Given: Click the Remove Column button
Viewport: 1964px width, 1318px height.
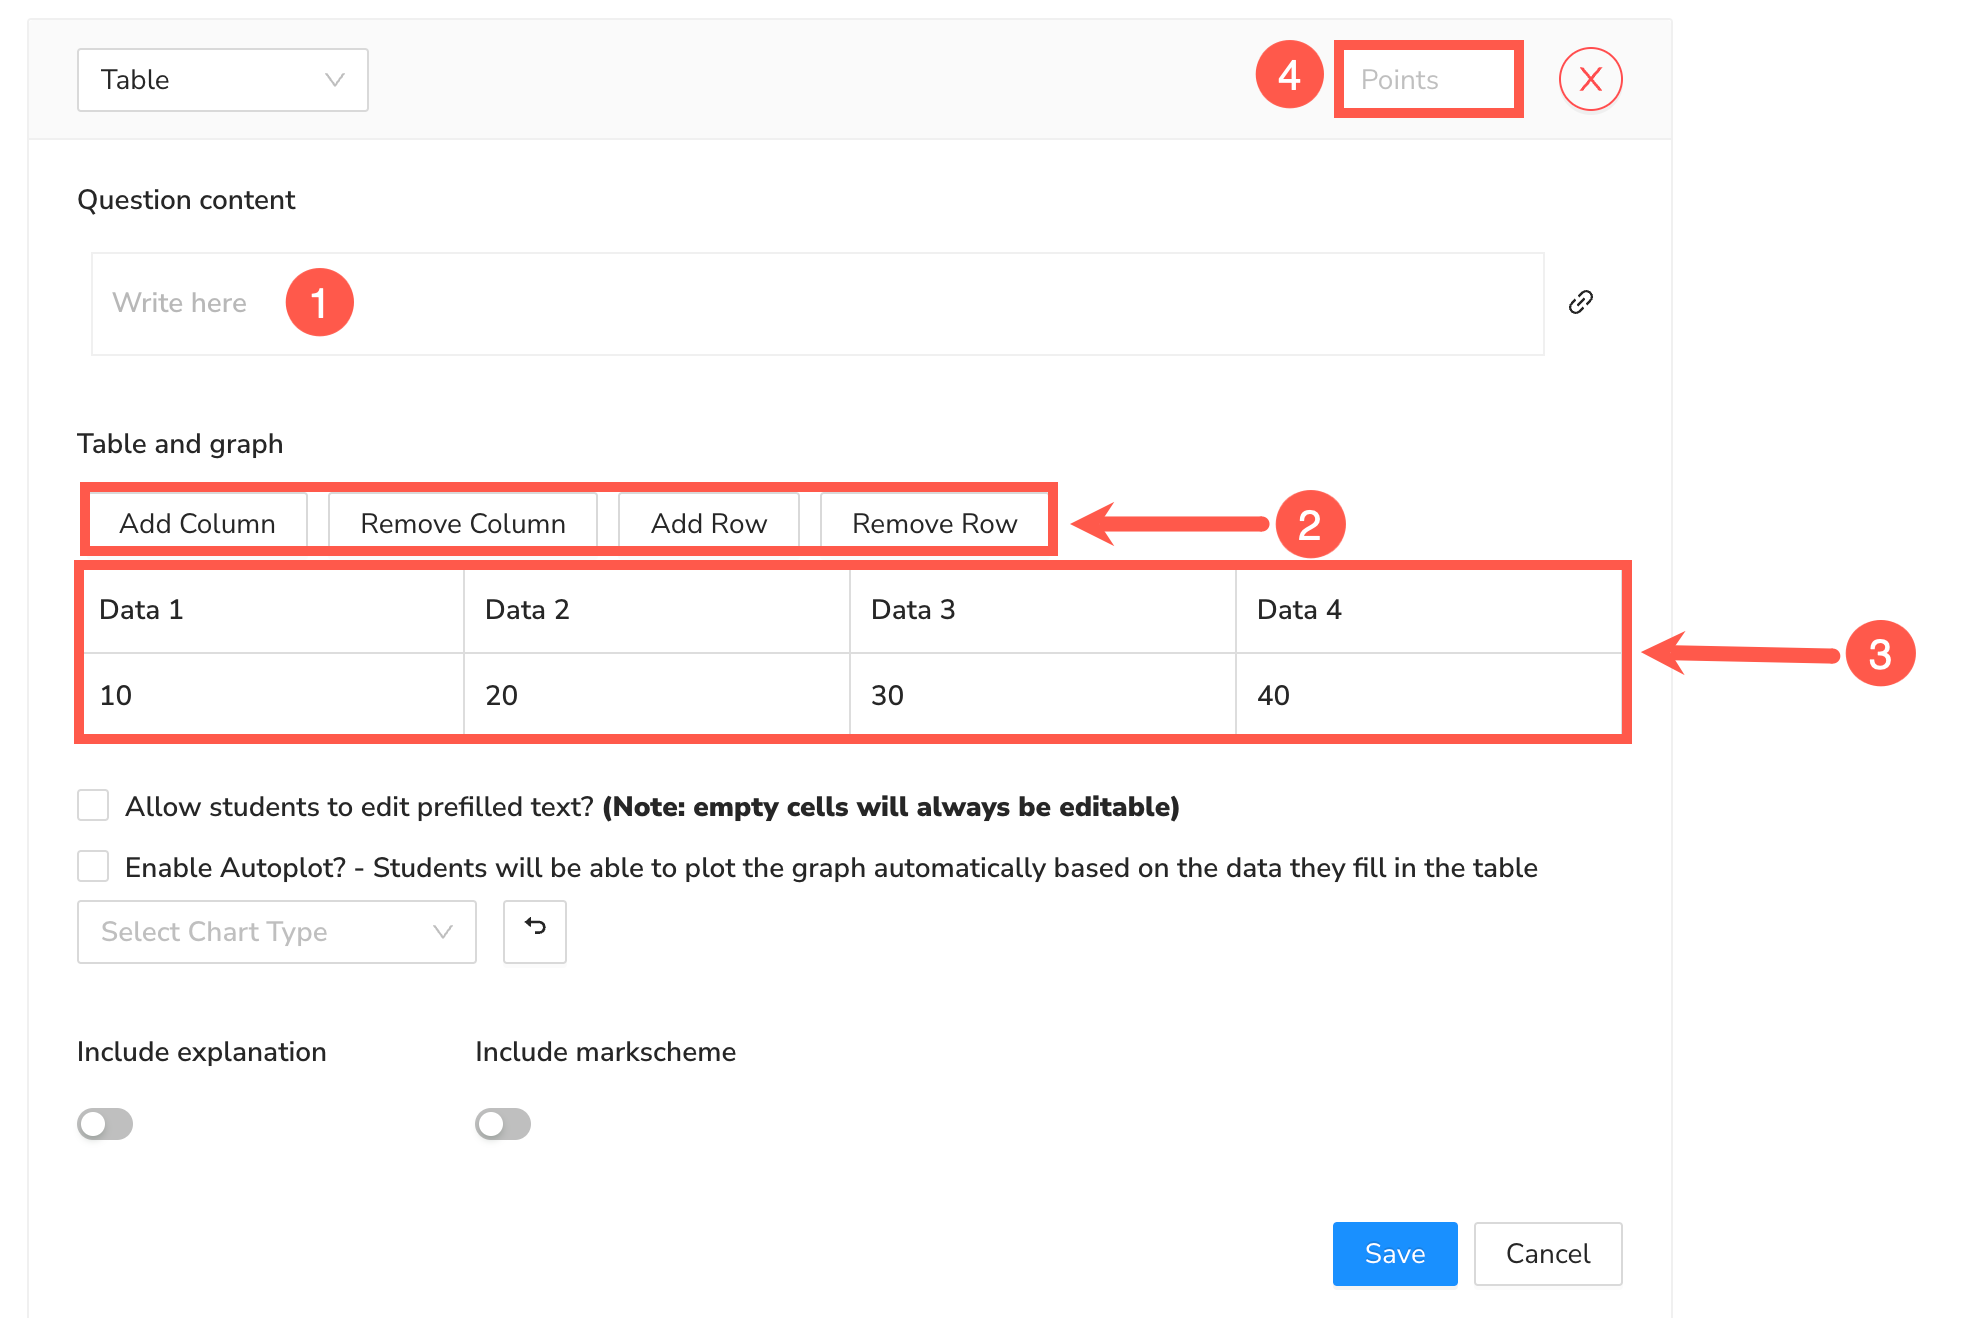Looking at the screenshot, I should coord(462,523).
